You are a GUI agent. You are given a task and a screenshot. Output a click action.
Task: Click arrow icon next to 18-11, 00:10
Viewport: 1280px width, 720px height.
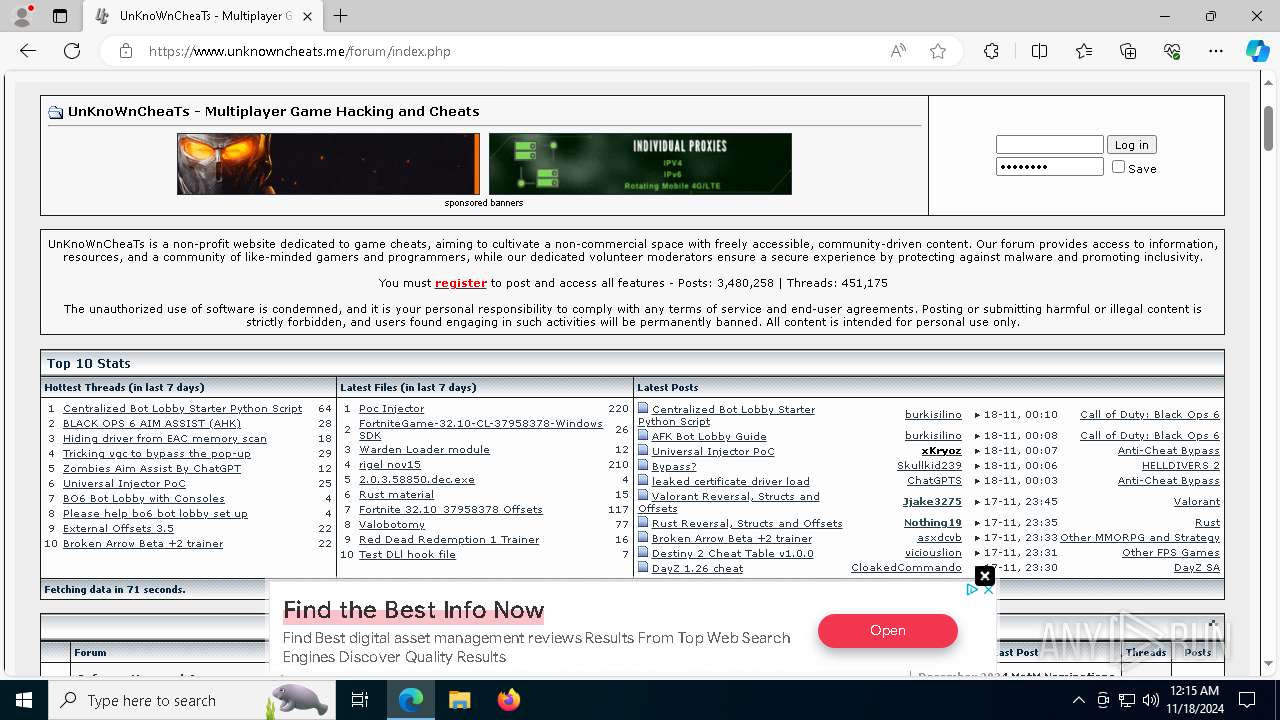(x=977, y=415)
